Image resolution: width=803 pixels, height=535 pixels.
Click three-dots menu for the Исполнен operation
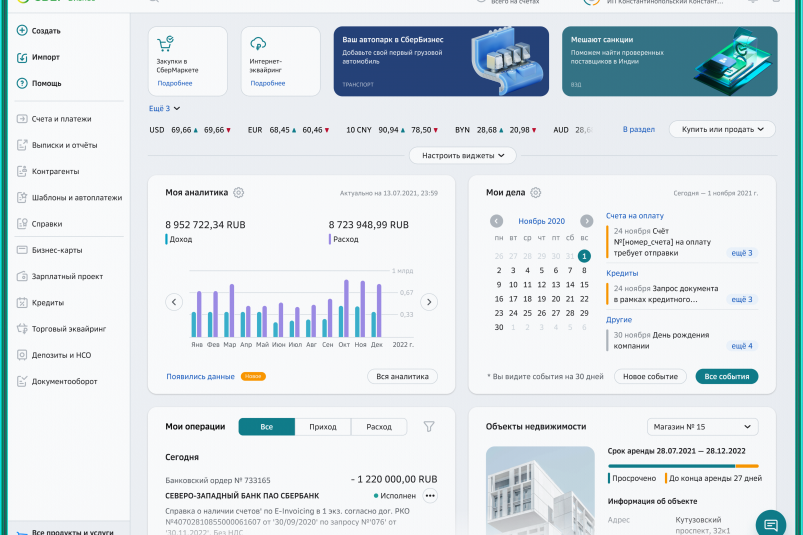(x=431, y=495)
